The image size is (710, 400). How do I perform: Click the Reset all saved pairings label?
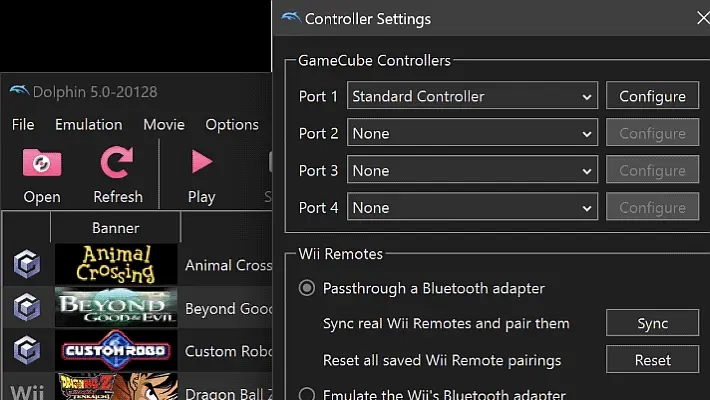[x=442, y=360]
